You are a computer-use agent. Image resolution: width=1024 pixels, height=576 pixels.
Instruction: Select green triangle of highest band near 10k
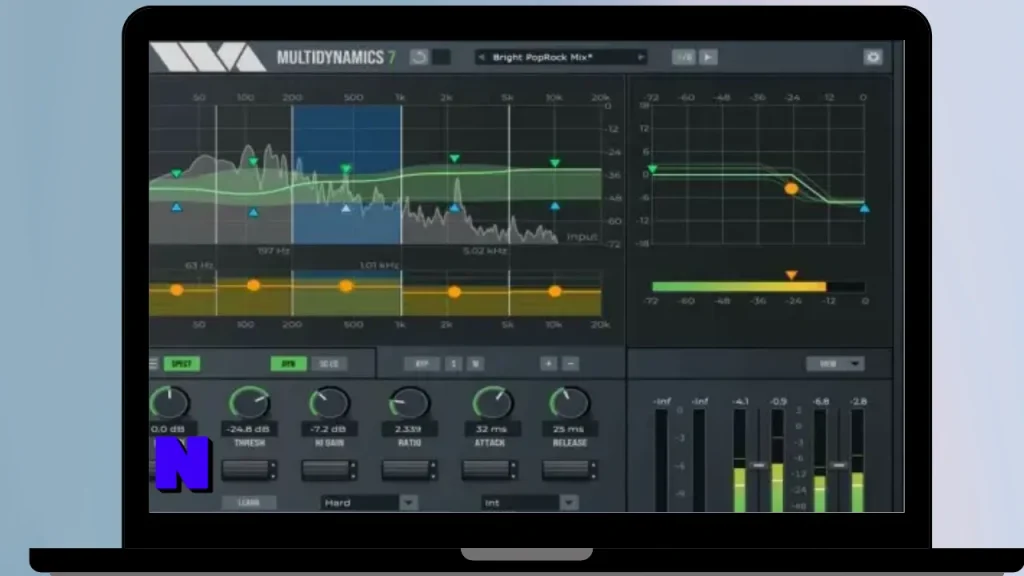coord(554,163)
